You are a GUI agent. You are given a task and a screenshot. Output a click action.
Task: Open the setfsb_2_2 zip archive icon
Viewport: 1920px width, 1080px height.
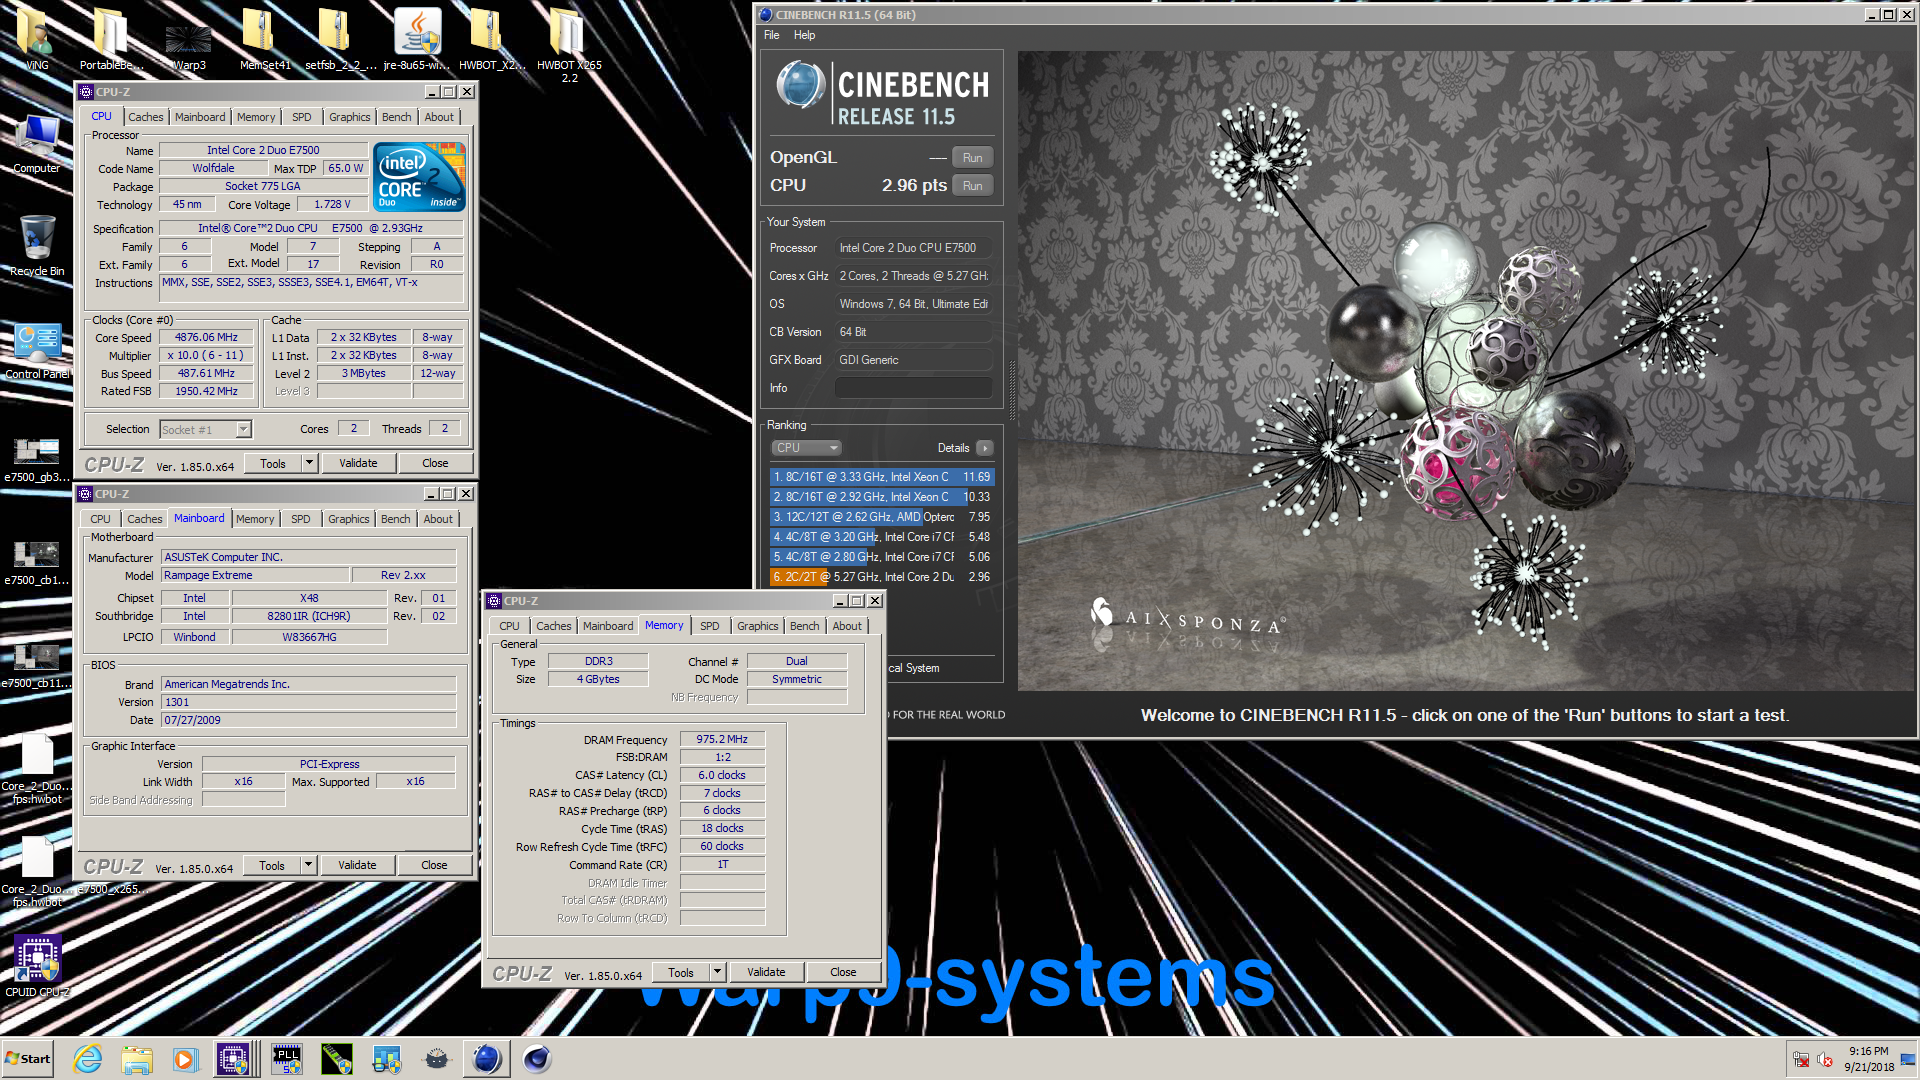[x=340, y=38]
